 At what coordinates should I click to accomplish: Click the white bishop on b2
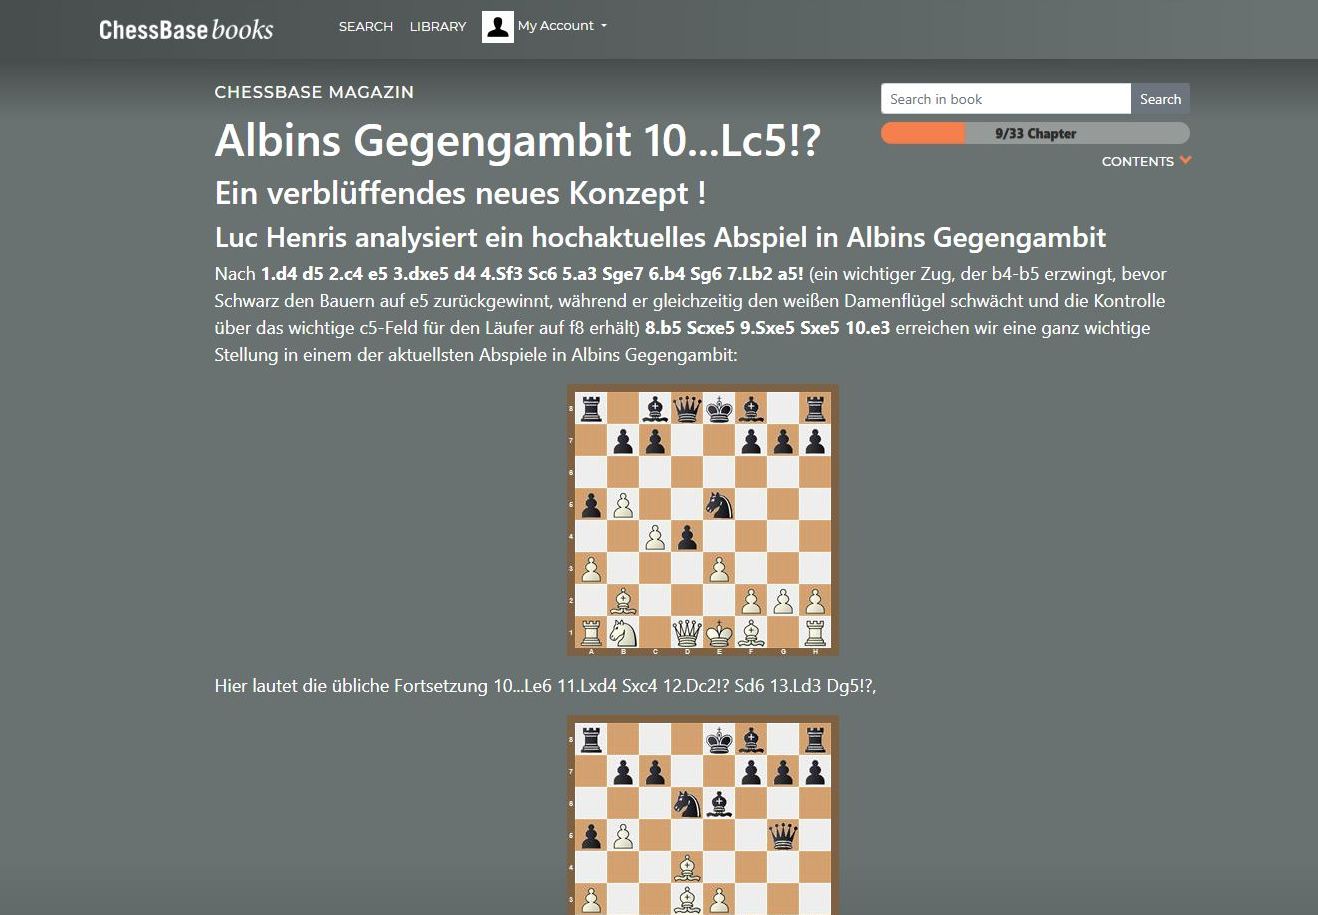(623, 601)
